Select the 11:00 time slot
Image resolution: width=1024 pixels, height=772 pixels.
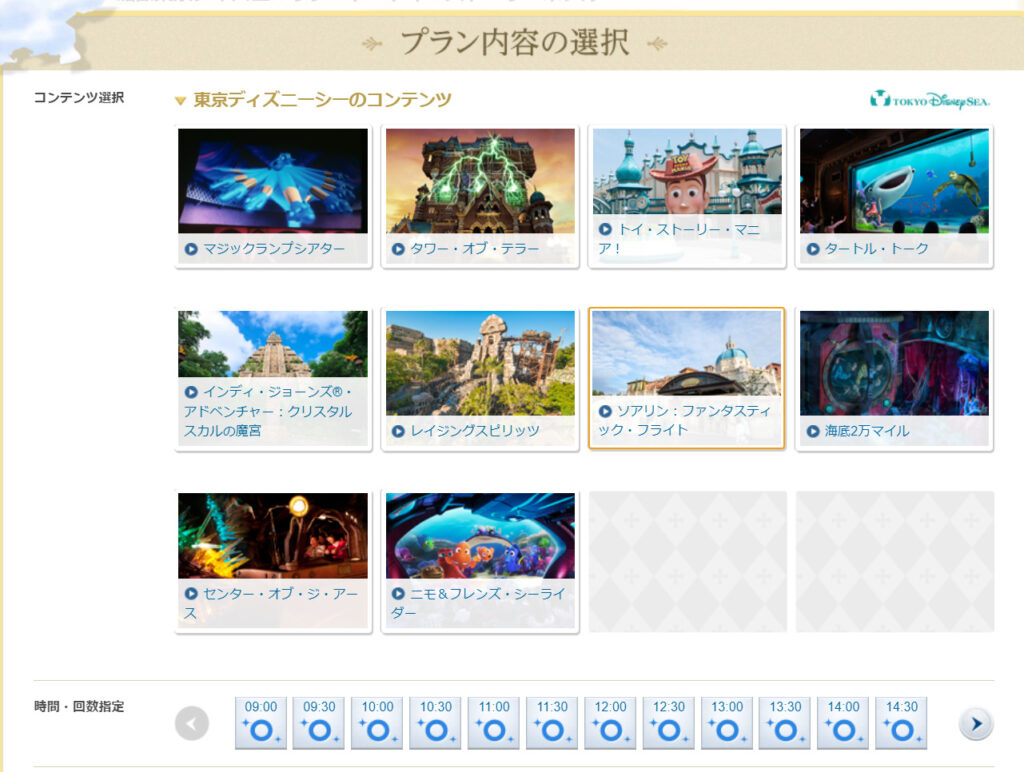(x=494, y=722)
